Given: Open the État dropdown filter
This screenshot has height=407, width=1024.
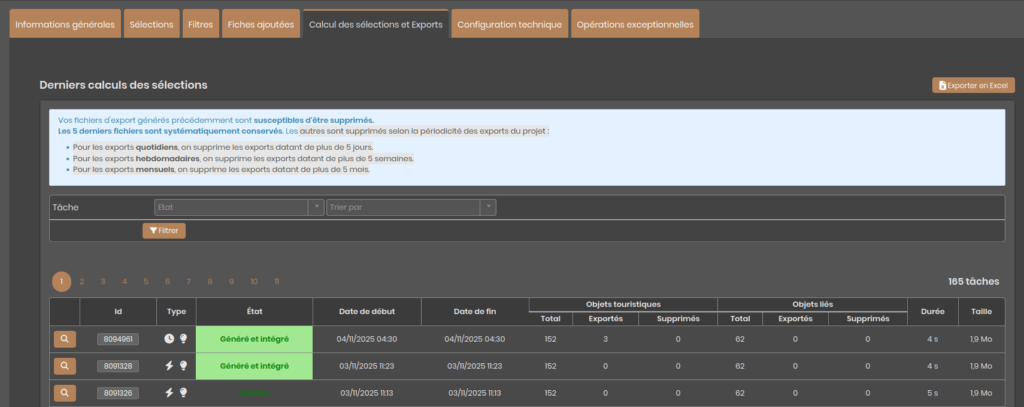Looking at the screenshot, I should pos(231,207).
